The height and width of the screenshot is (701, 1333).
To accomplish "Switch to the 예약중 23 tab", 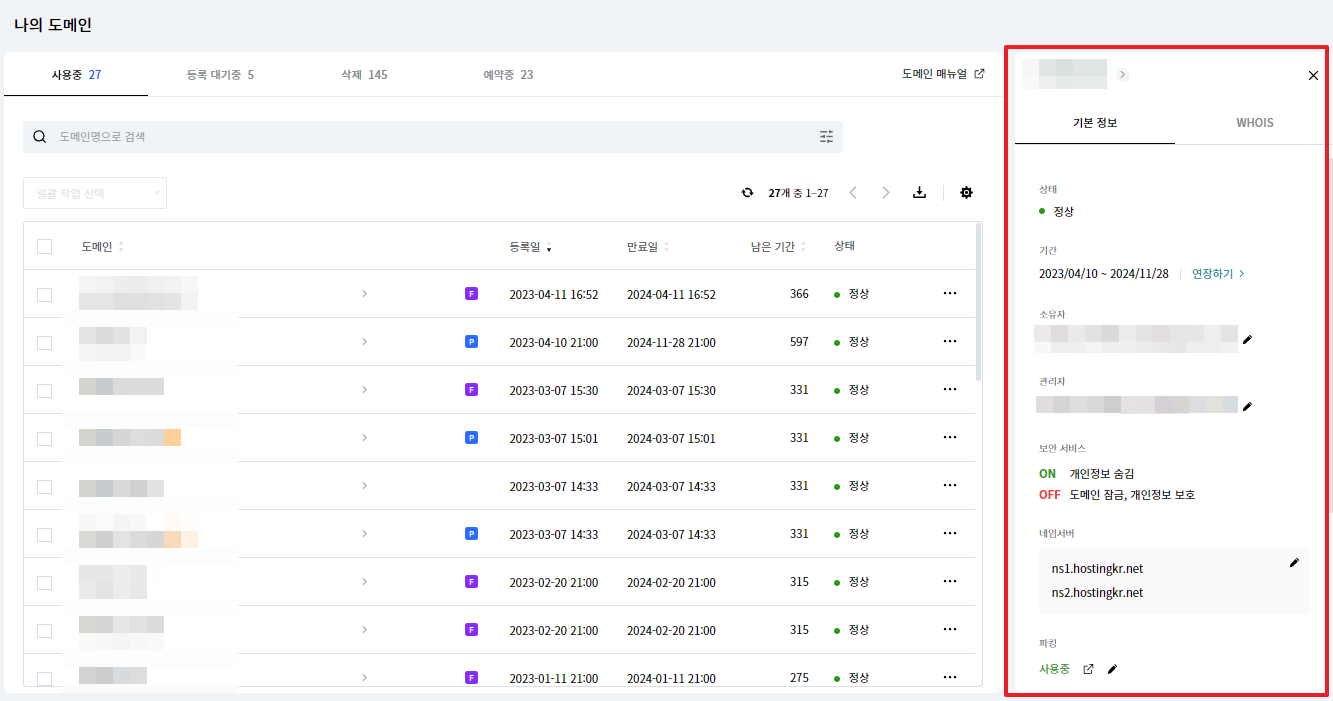I will 508,75.
